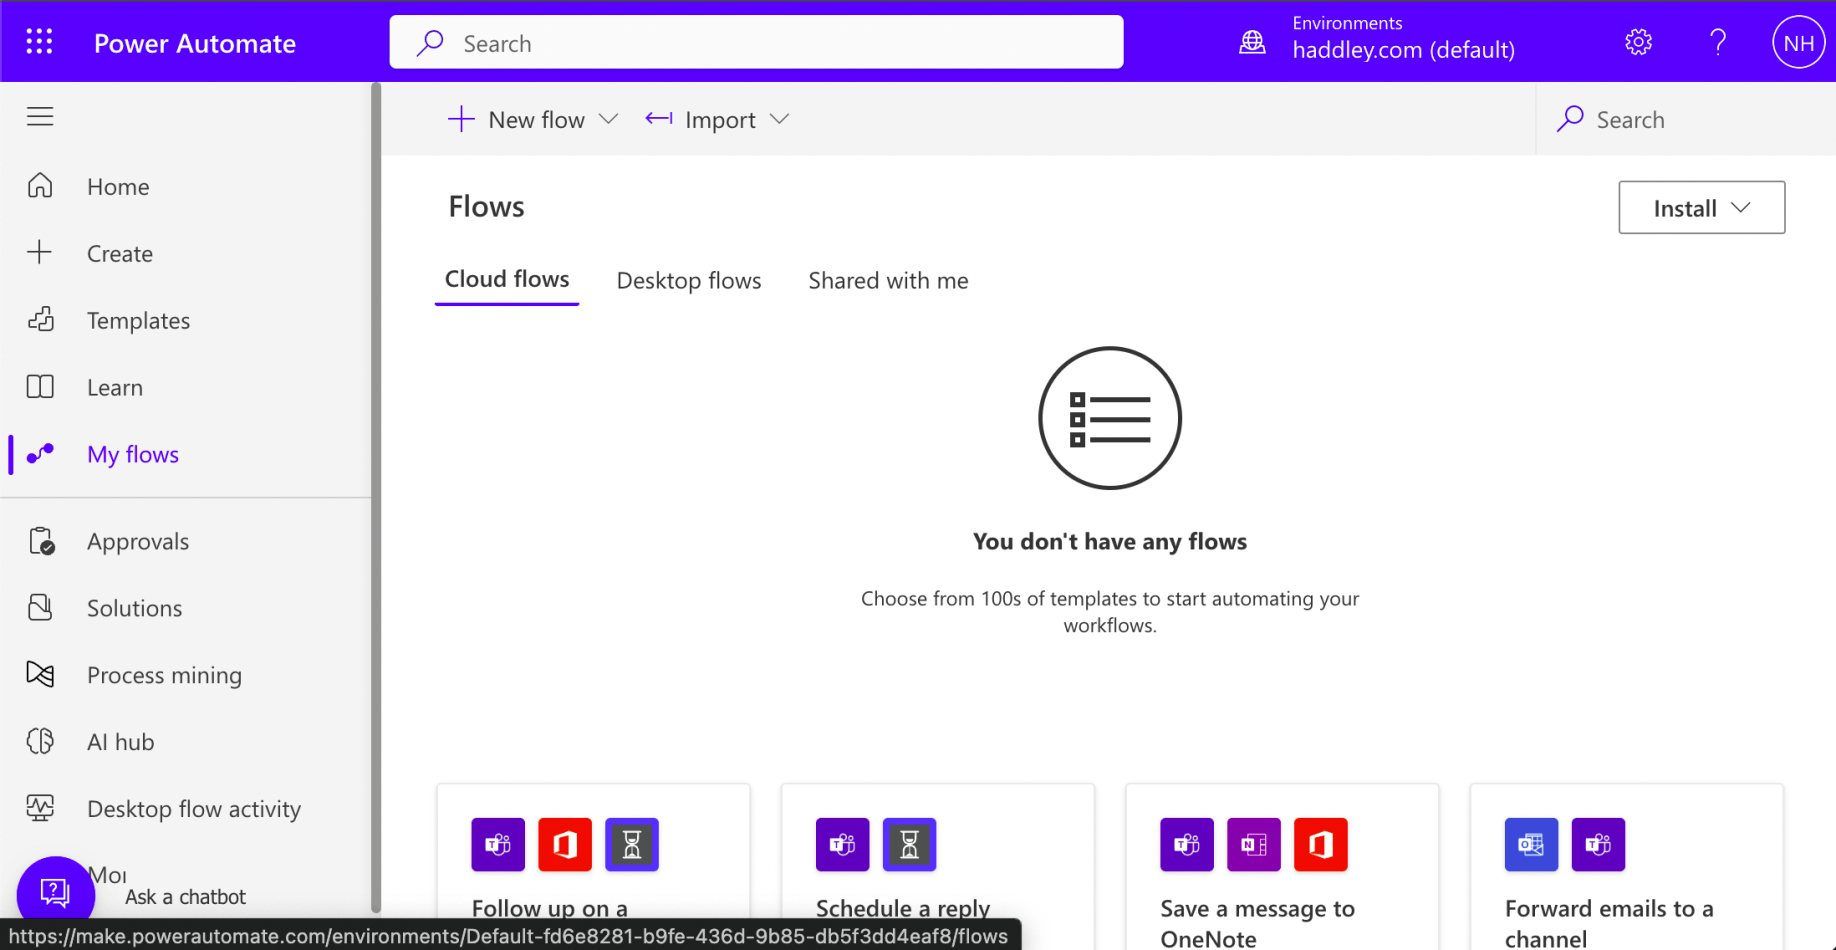Click the Environments globe icon
Viewport: 1836px width, 950px height.
1252,42
